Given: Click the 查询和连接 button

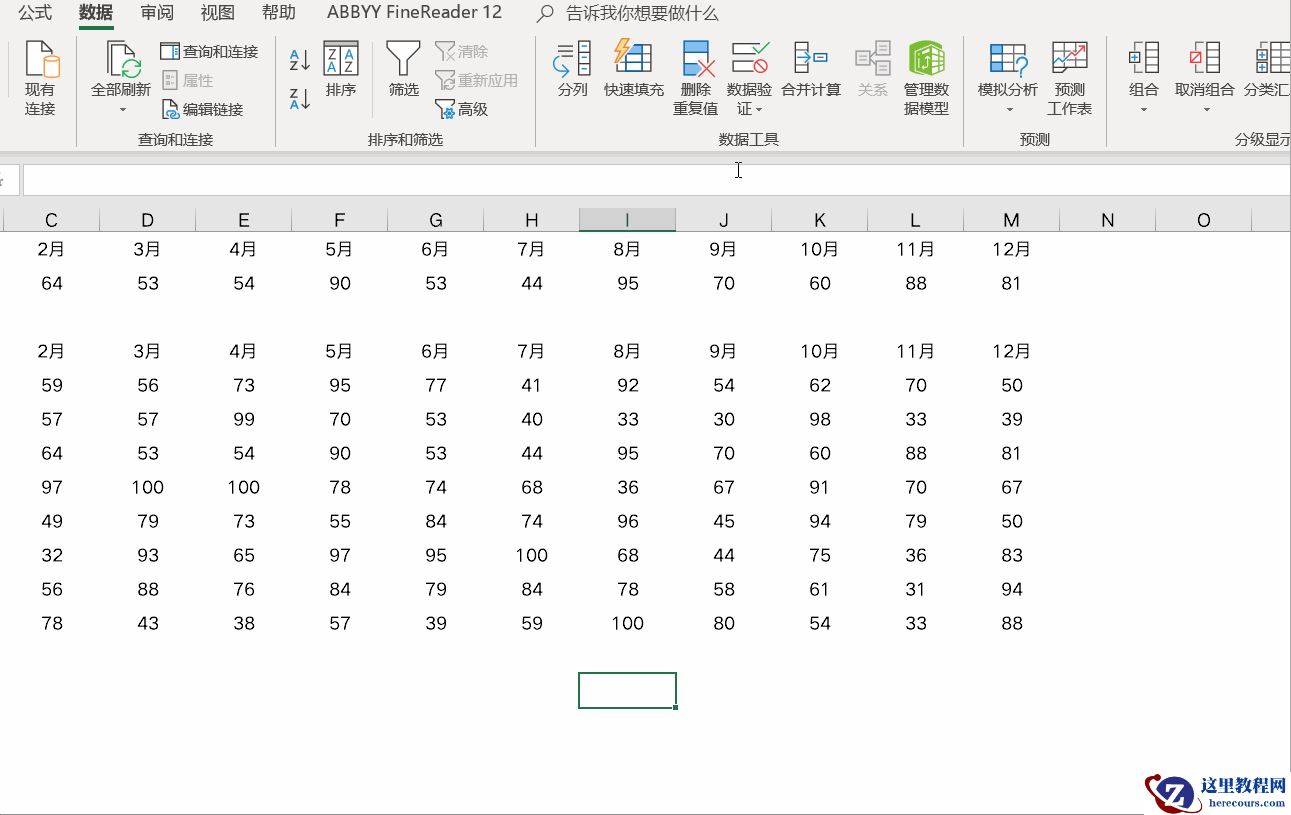Looking at the screenshot, I should (x=210, y=51).
